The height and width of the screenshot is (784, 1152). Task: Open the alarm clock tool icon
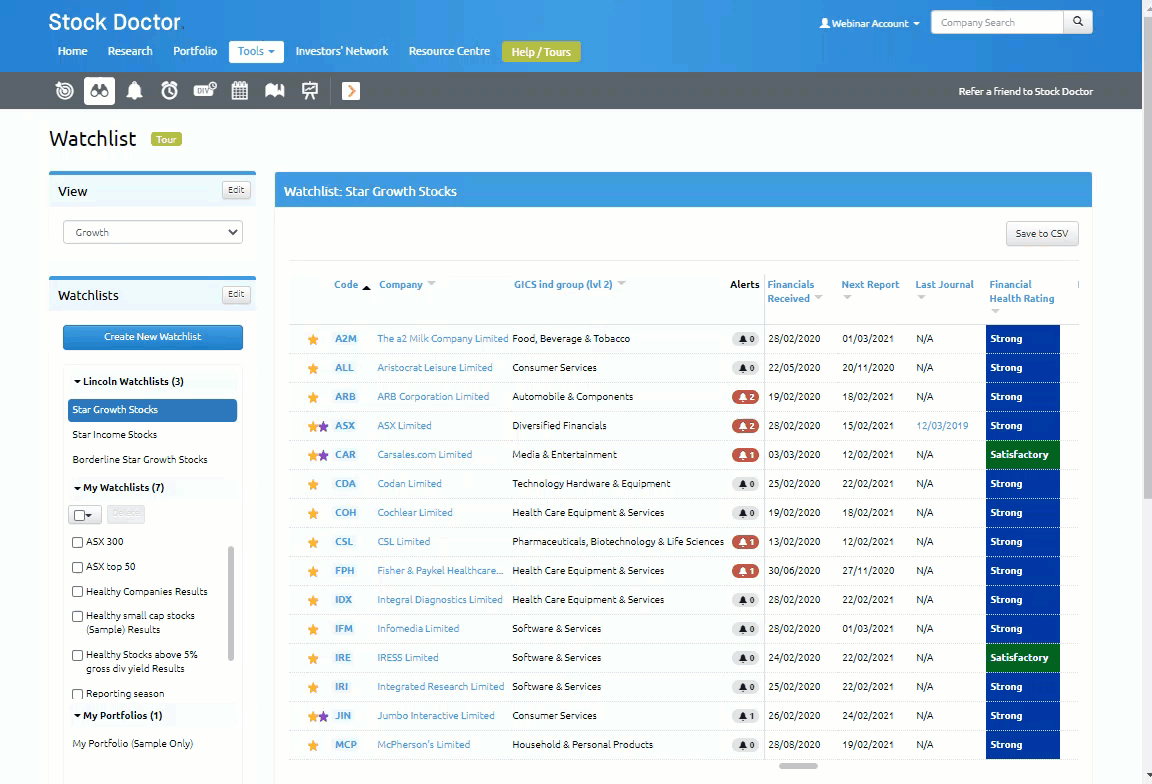(170, 90)
